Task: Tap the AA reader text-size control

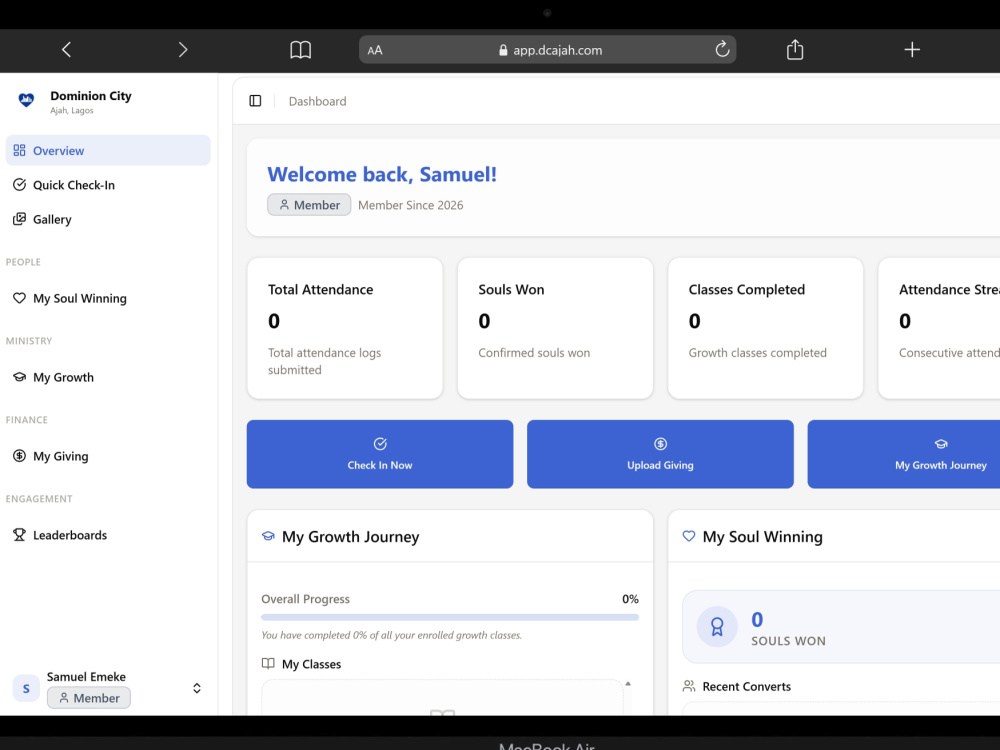Action: pyautogui.click(x=375, y=50)
